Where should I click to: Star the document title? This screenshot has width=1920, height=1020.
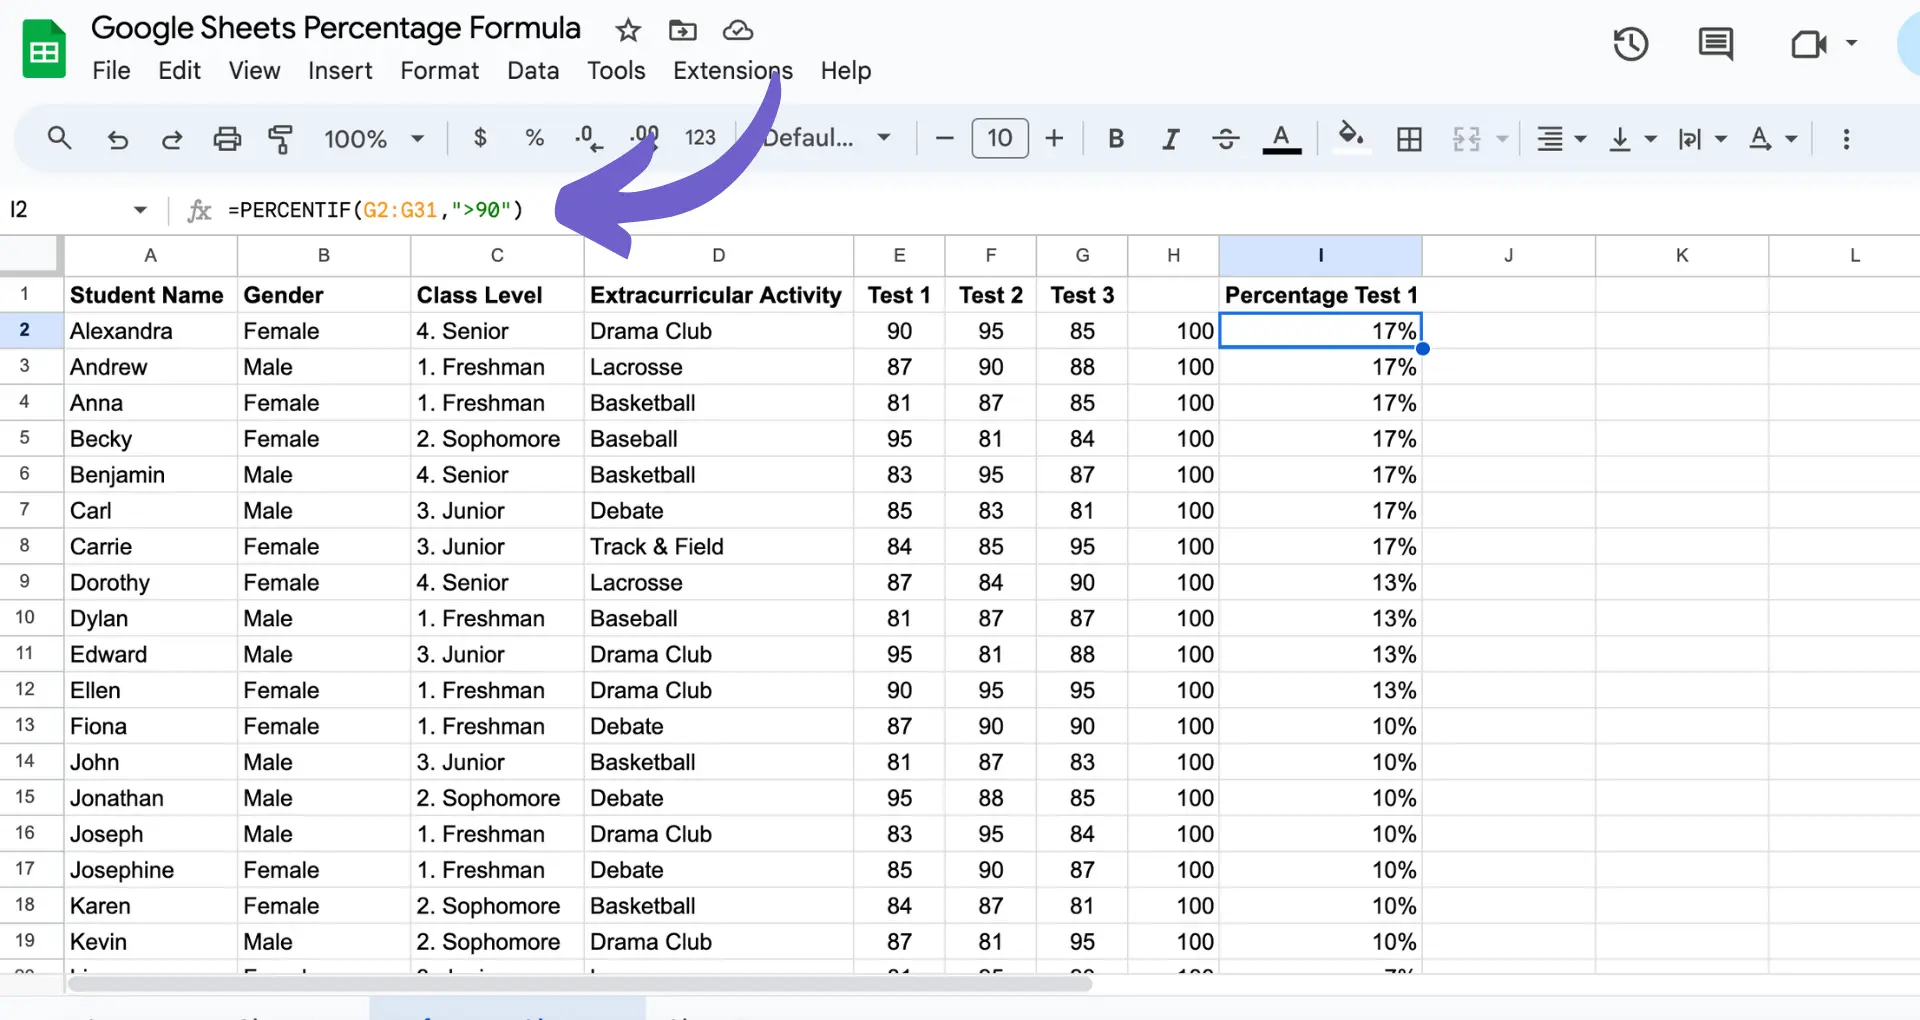coord(628,30)
